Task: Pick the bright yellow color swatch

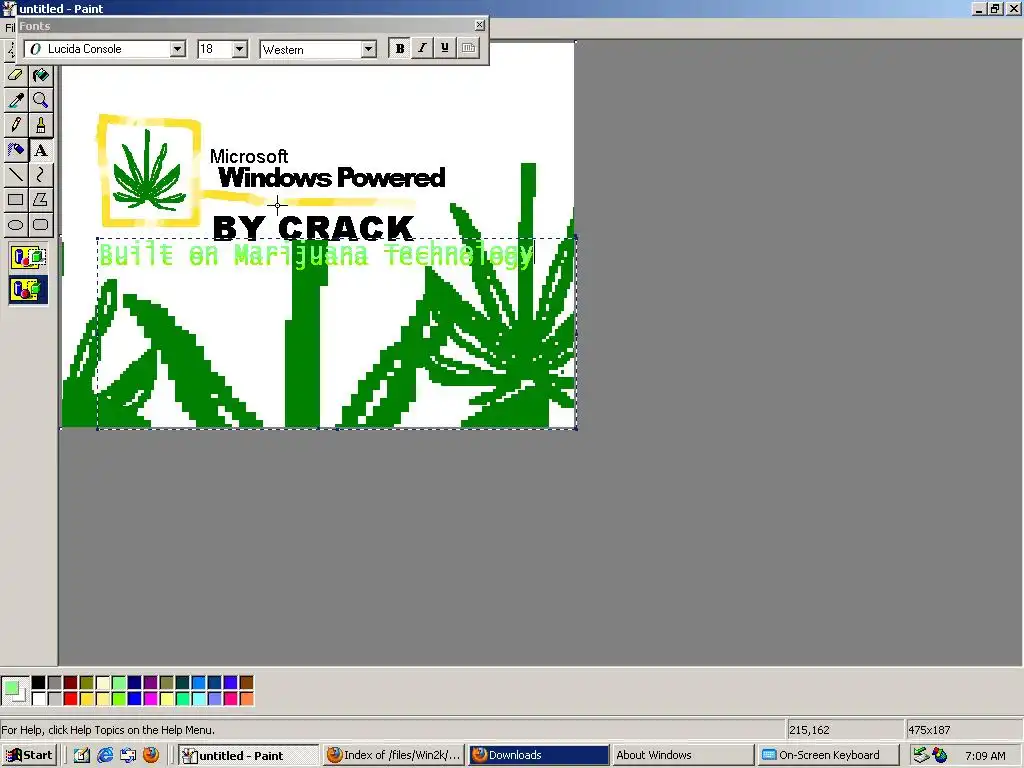Action: [86, 699]
